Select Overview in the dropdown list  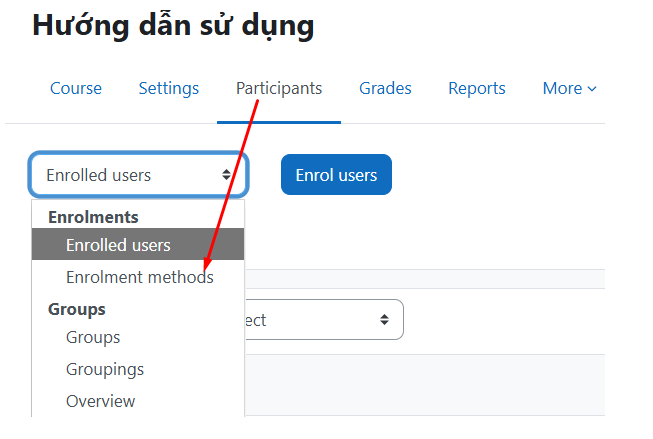100,401
